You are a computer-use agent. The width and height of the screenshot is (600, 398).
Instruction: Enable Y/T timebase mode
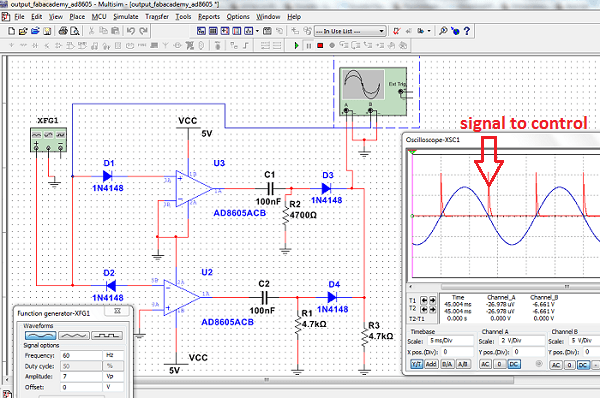point(416,364)
